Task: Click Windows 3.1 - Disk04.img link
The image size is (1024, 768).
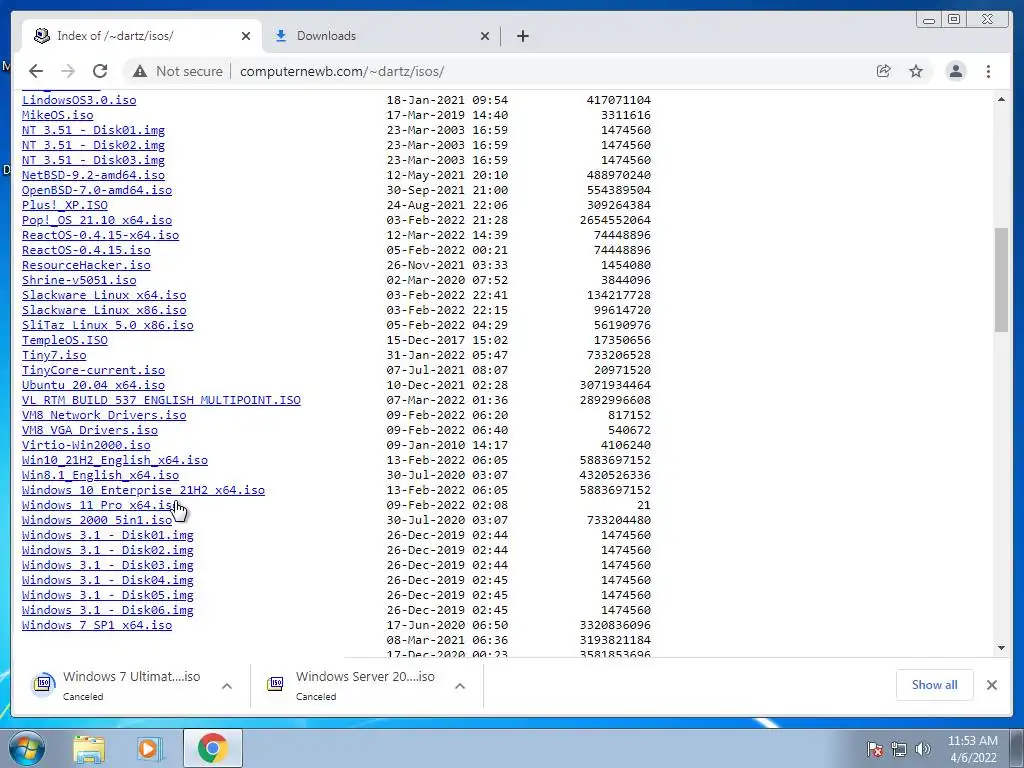Action: 108,581
